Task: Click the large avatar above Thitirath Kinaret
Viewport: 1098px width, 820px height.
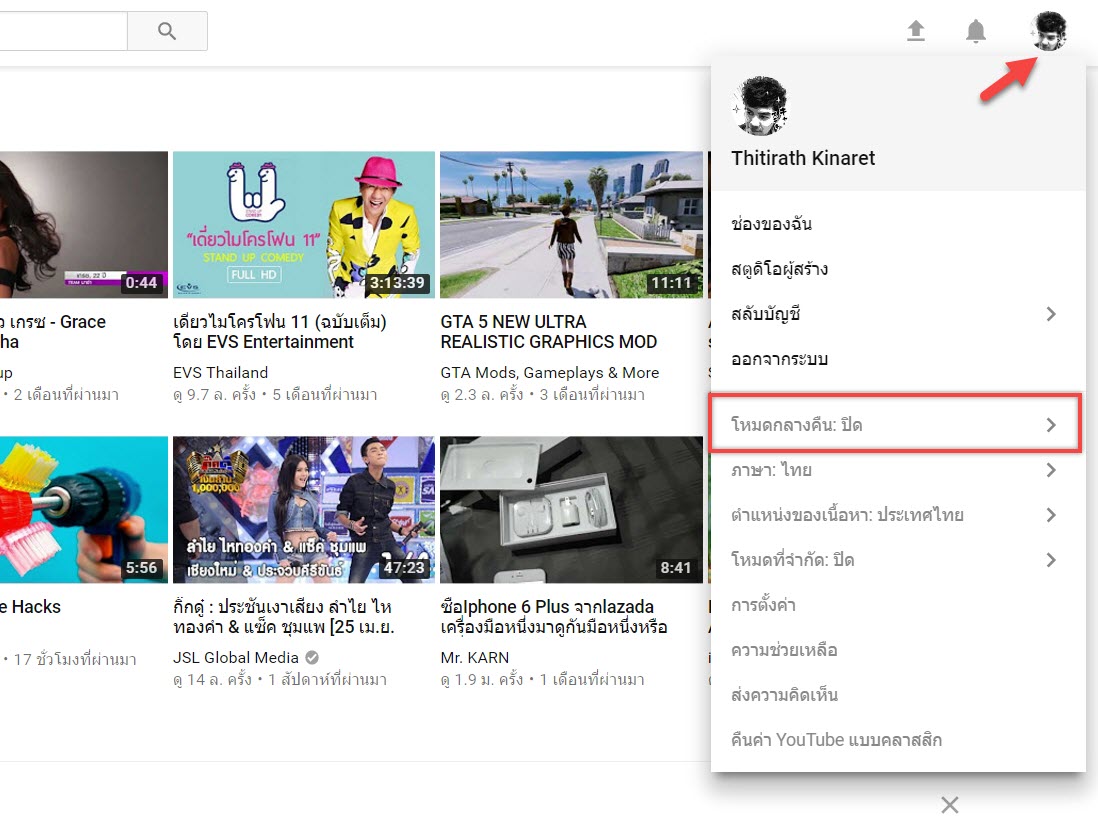Action: click(x=760, y=107)
